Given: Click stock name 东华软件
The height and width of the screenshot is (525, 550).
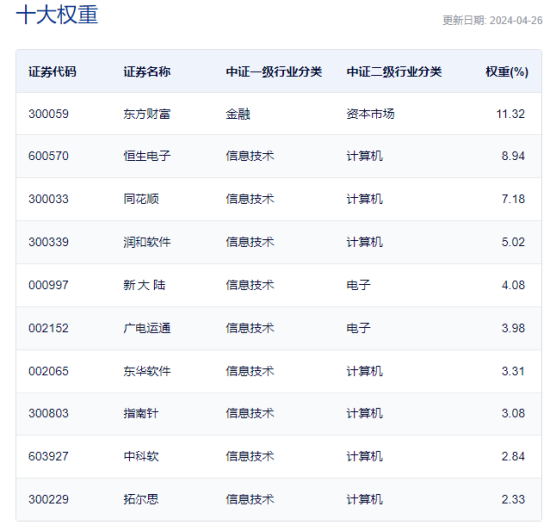Looking at the screenshot, I should click(x=147, y=371).
